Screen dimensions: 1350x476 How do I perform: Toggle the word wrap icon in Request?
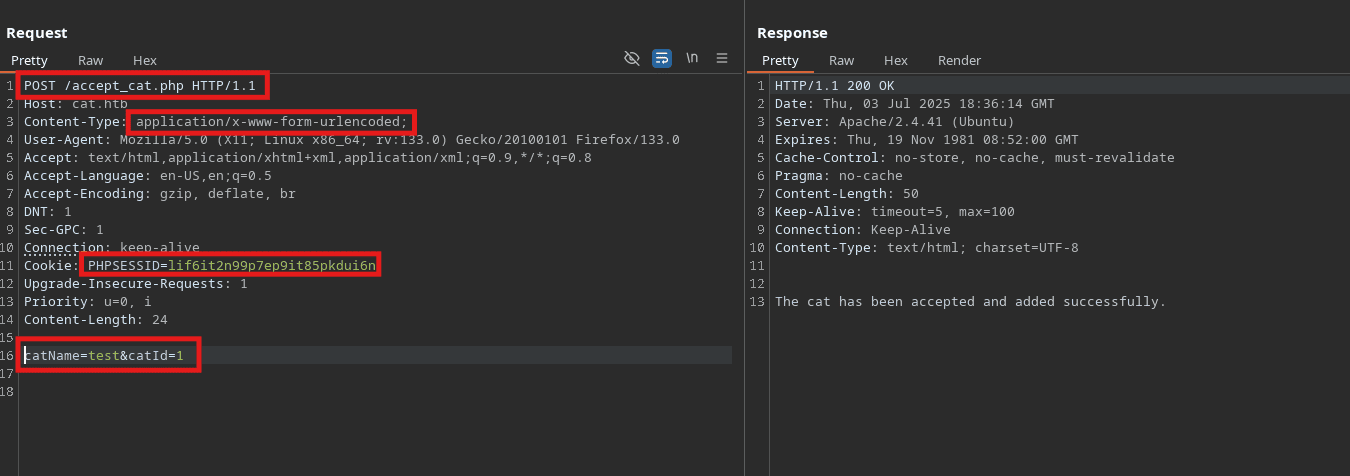coord(662,59)
